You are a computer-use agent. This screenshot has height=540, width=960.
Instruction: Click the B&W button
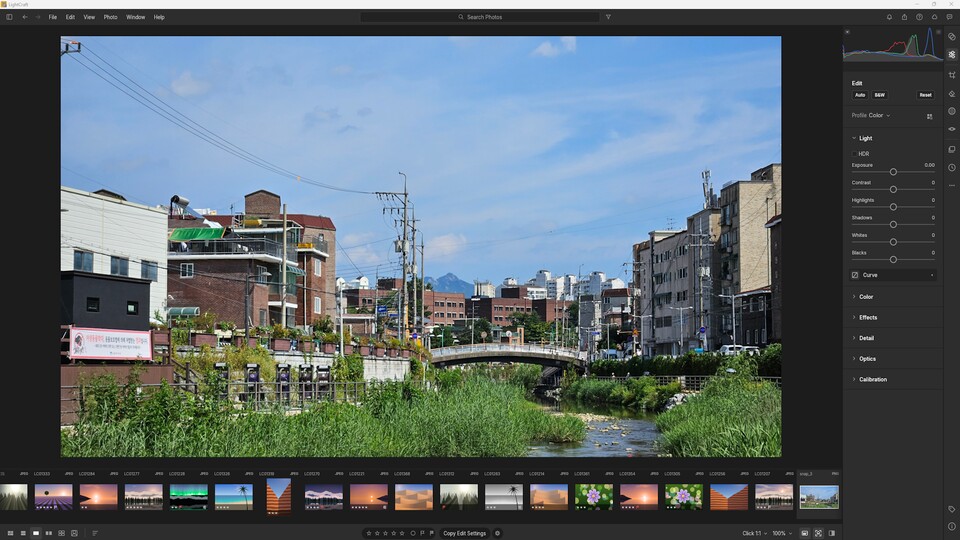879,95
